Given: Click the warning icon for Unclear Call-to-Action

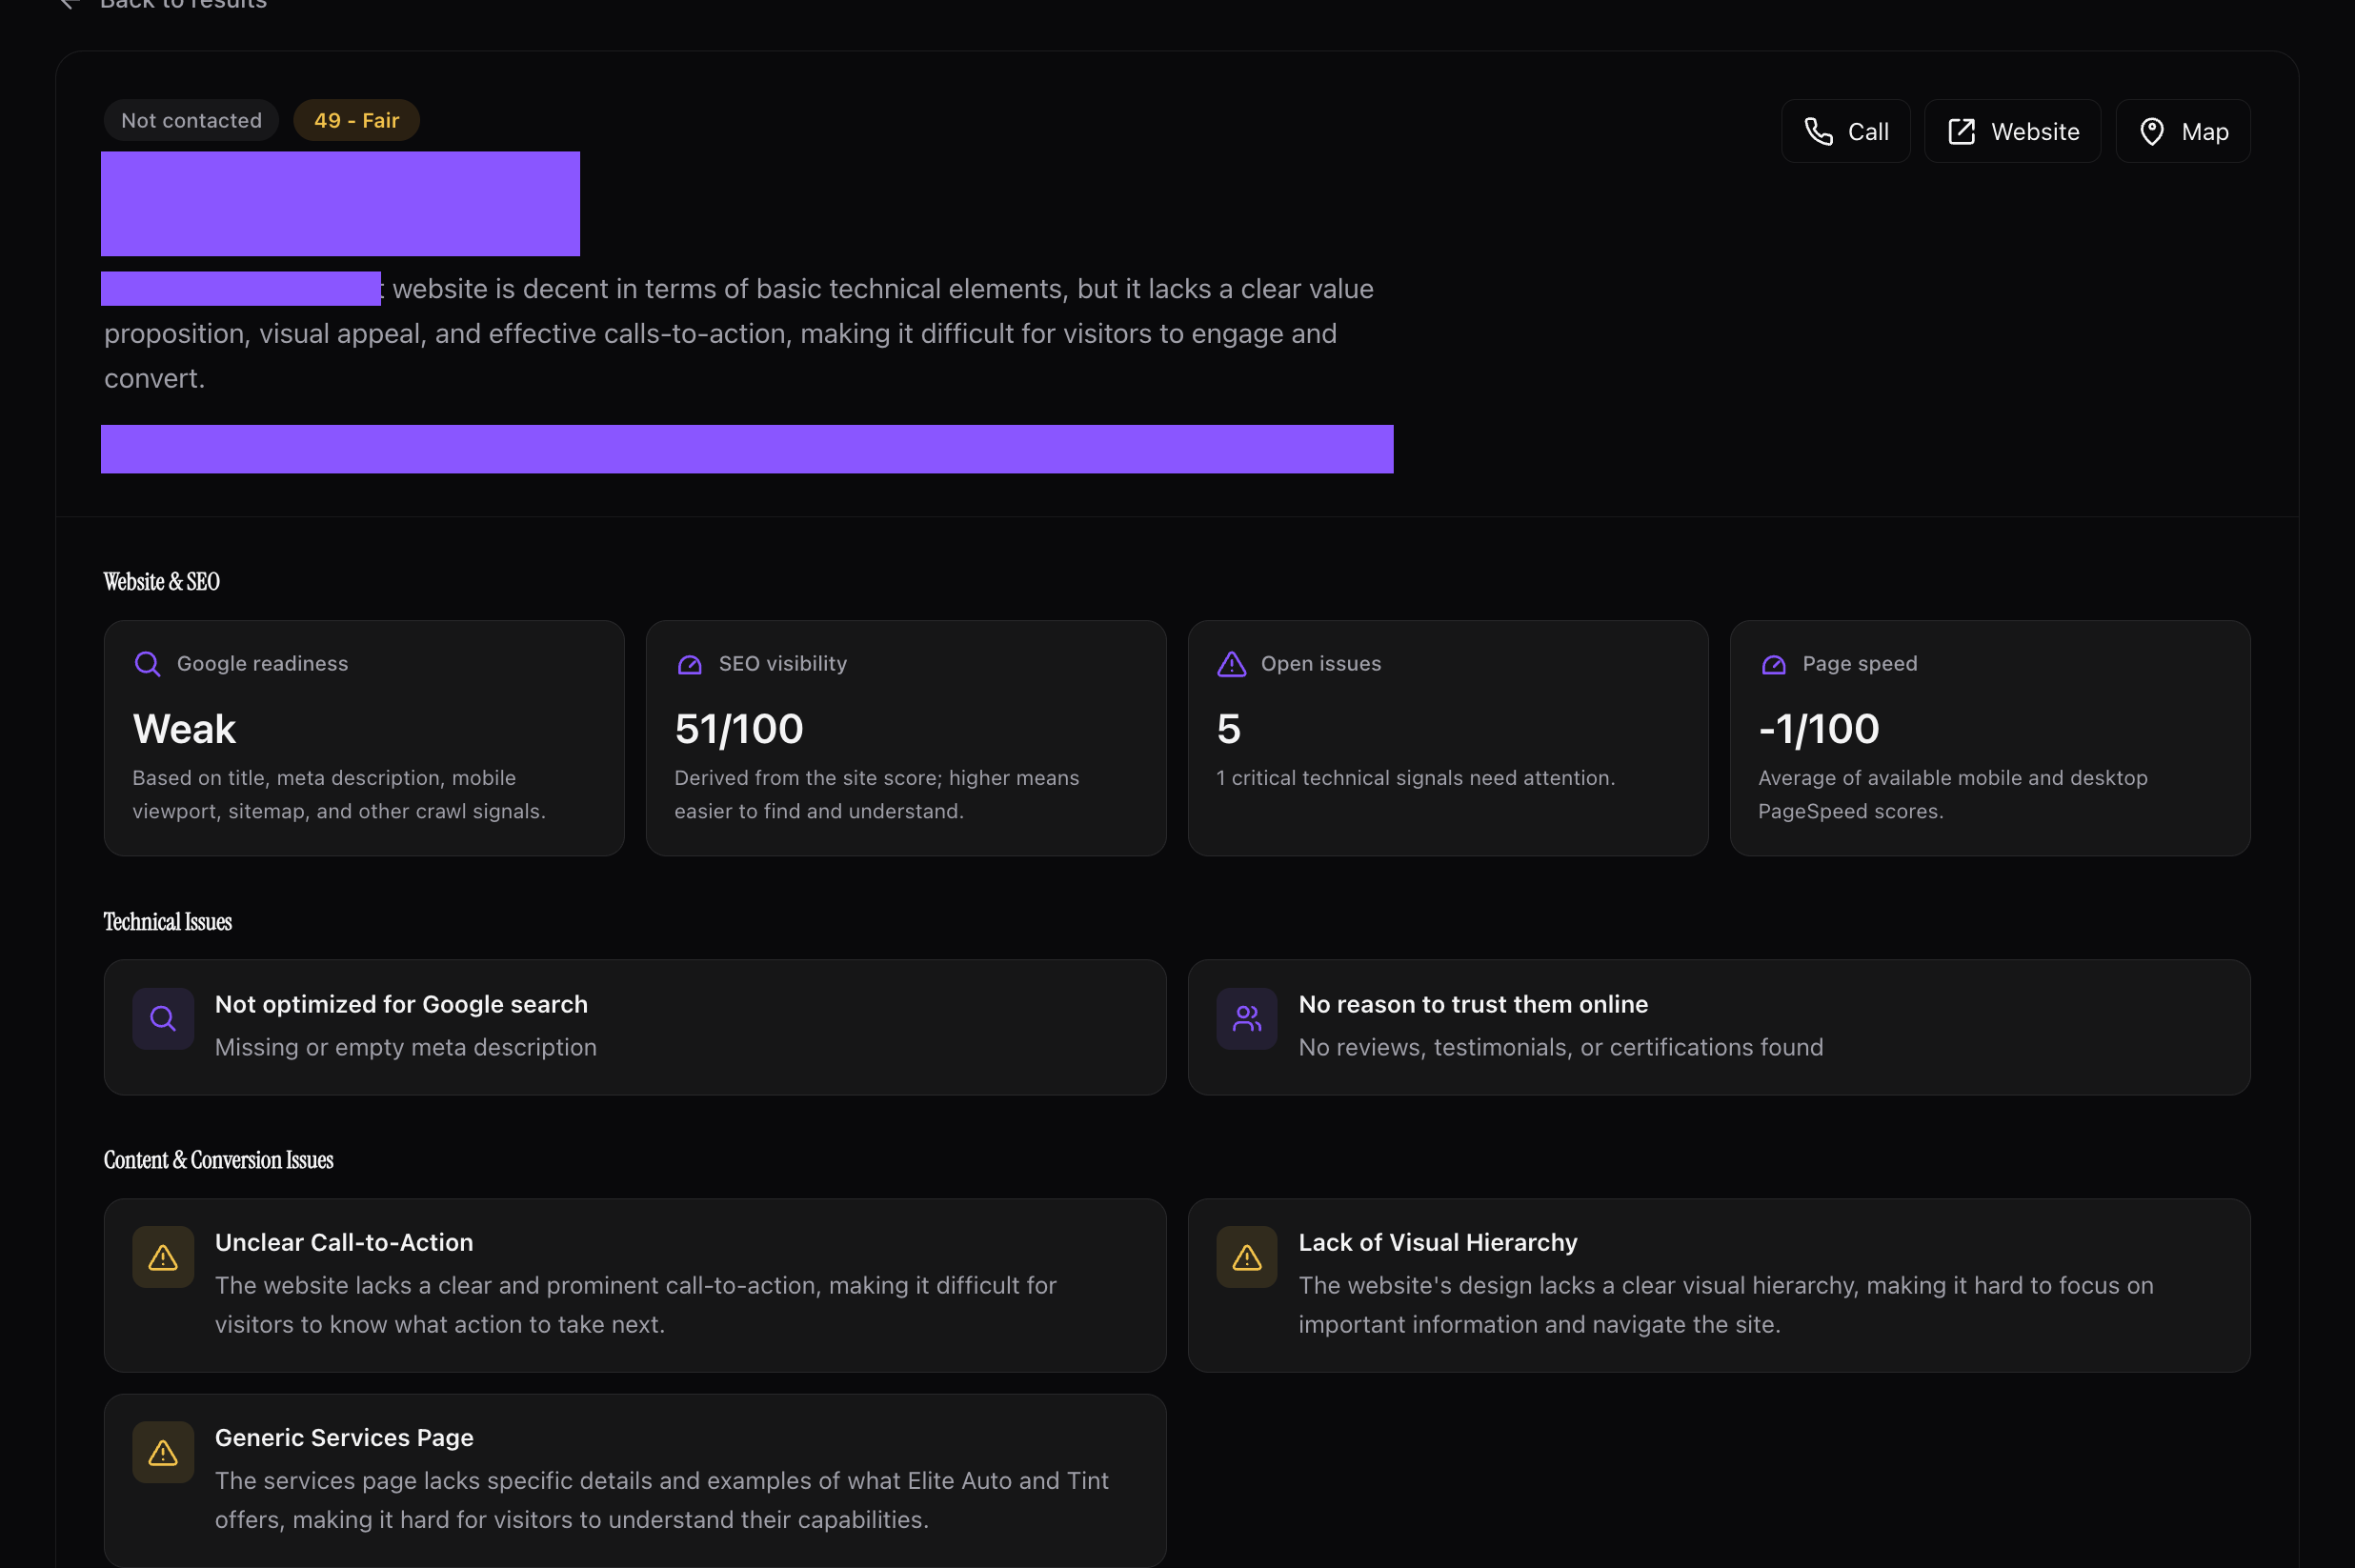Looking at the screenshot, I should [163, 1257].
